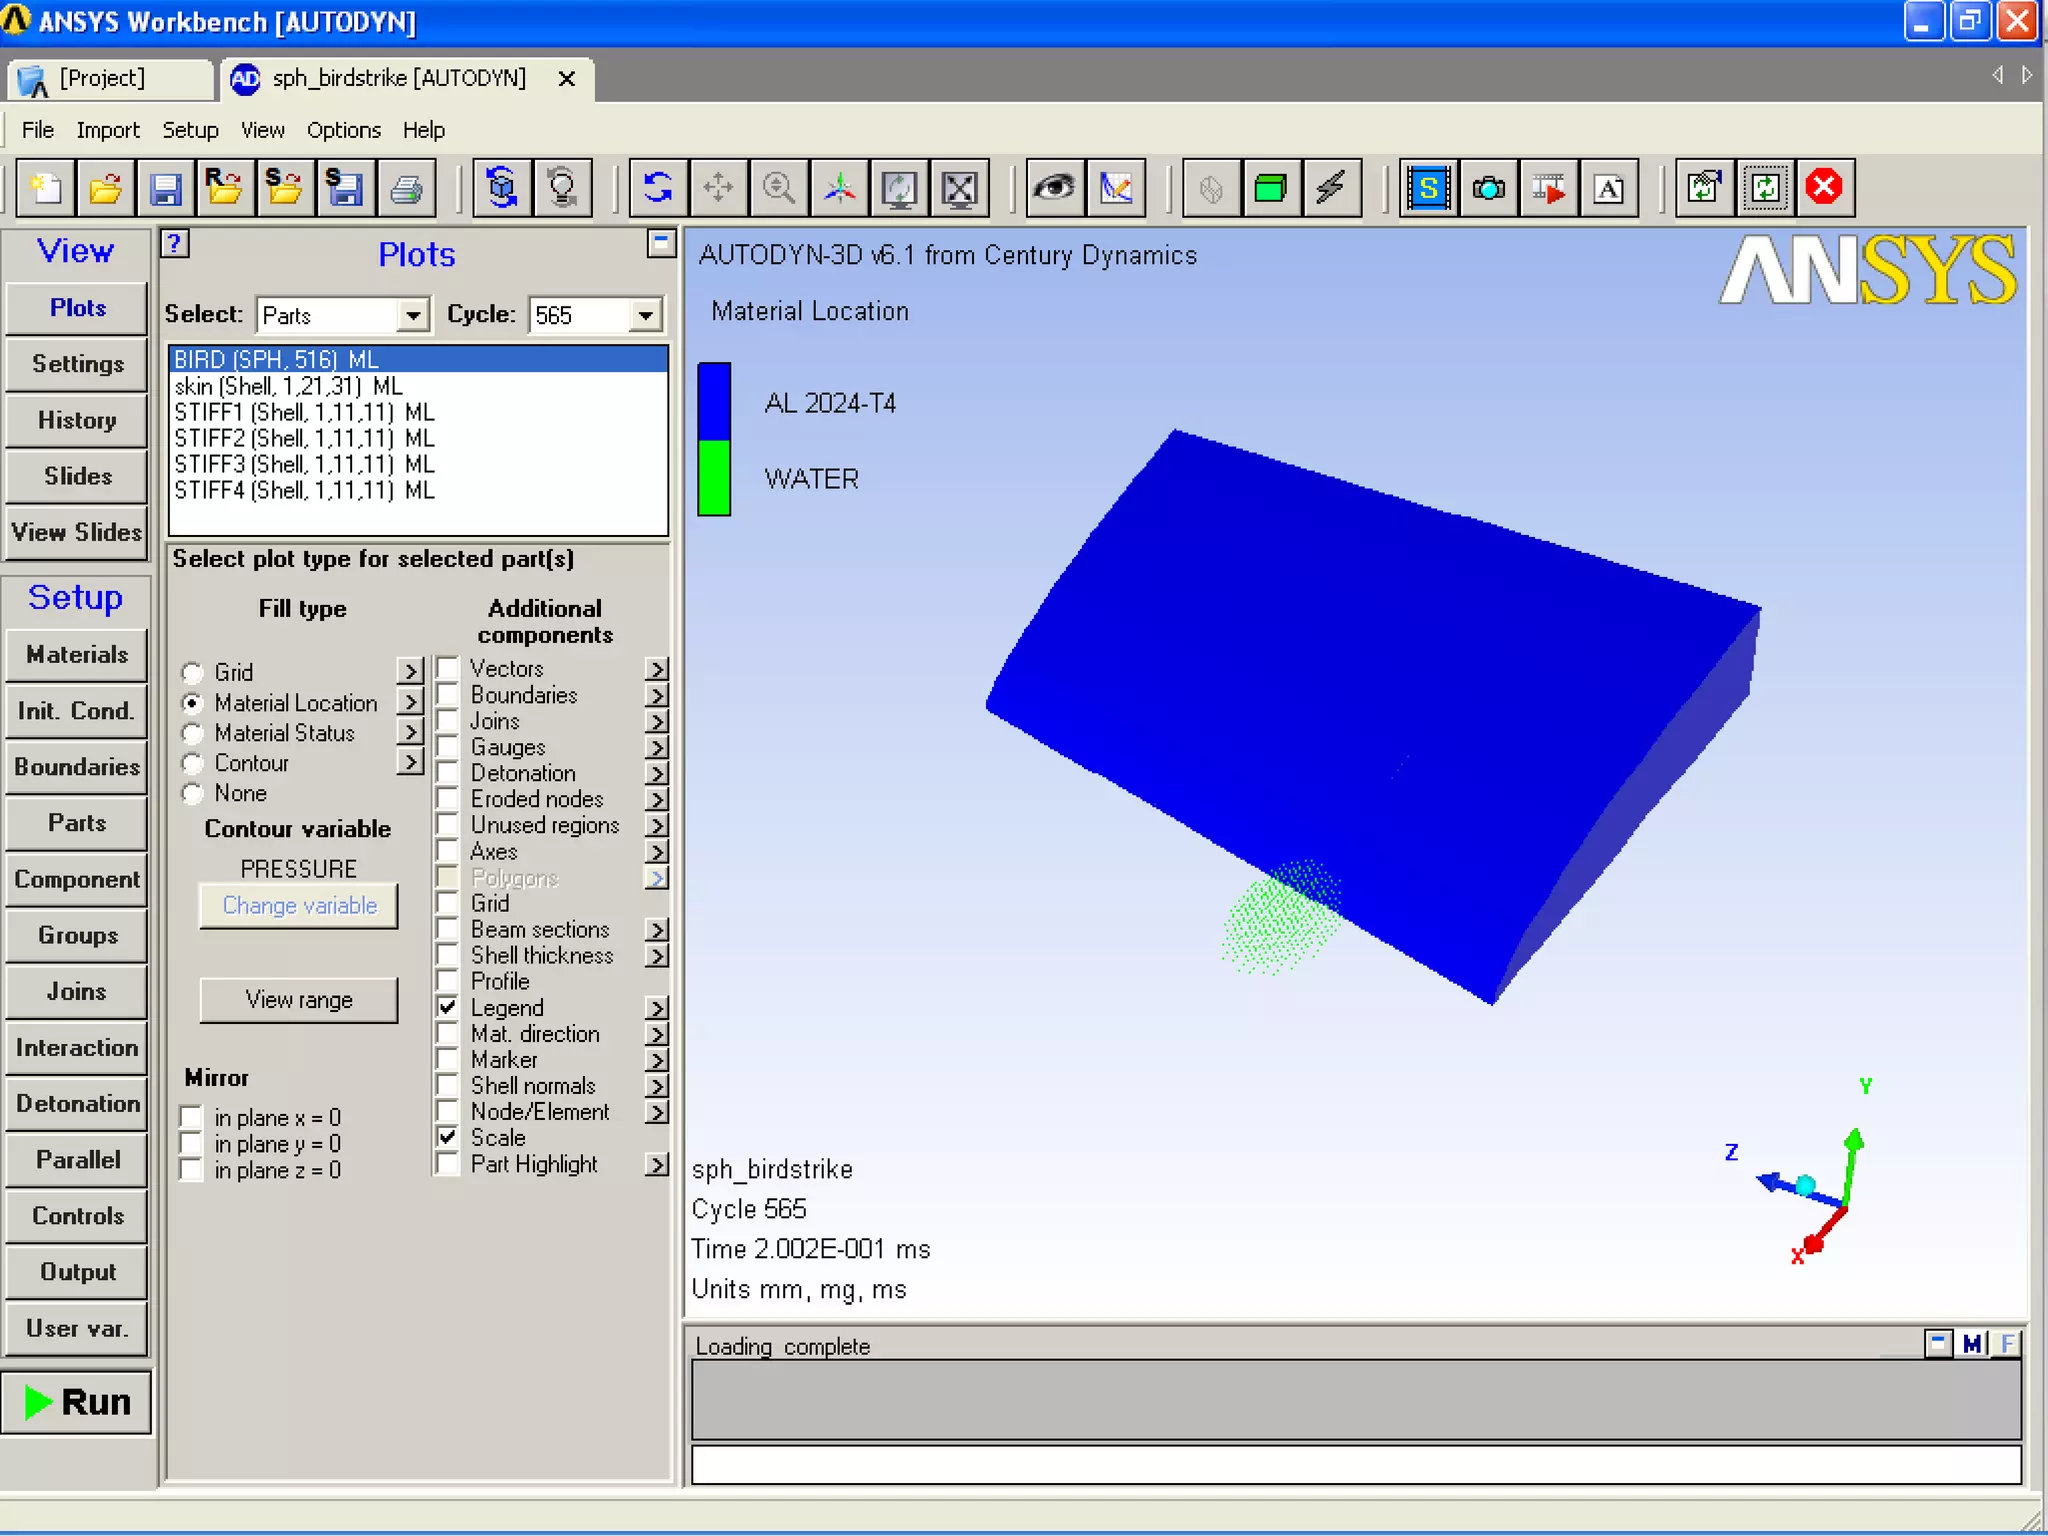
Task: Enable the Vectors checkbox
Action: pyautogui.click(x=448, y=668)
